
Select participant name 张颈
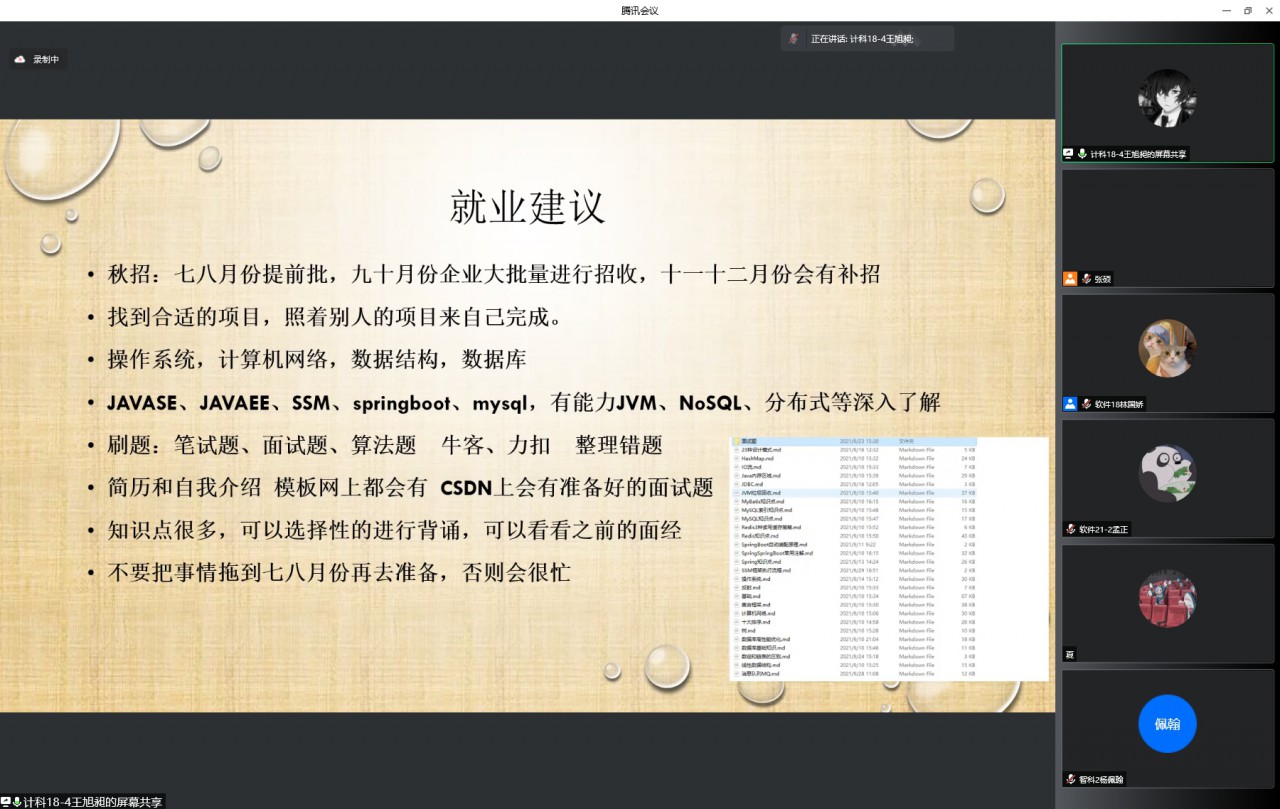coord(1103,279)
